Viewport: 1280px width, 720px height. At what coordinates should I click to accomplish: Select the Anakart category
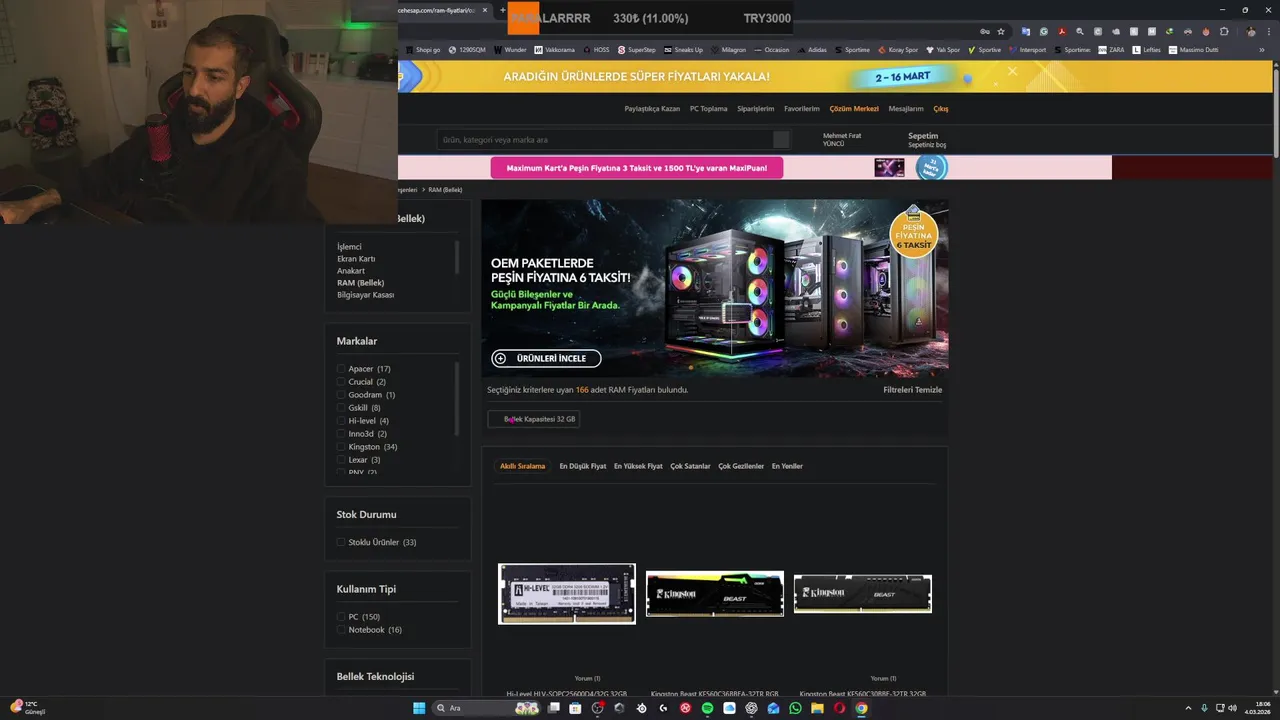pyautogui.click(x=351, y=271)
